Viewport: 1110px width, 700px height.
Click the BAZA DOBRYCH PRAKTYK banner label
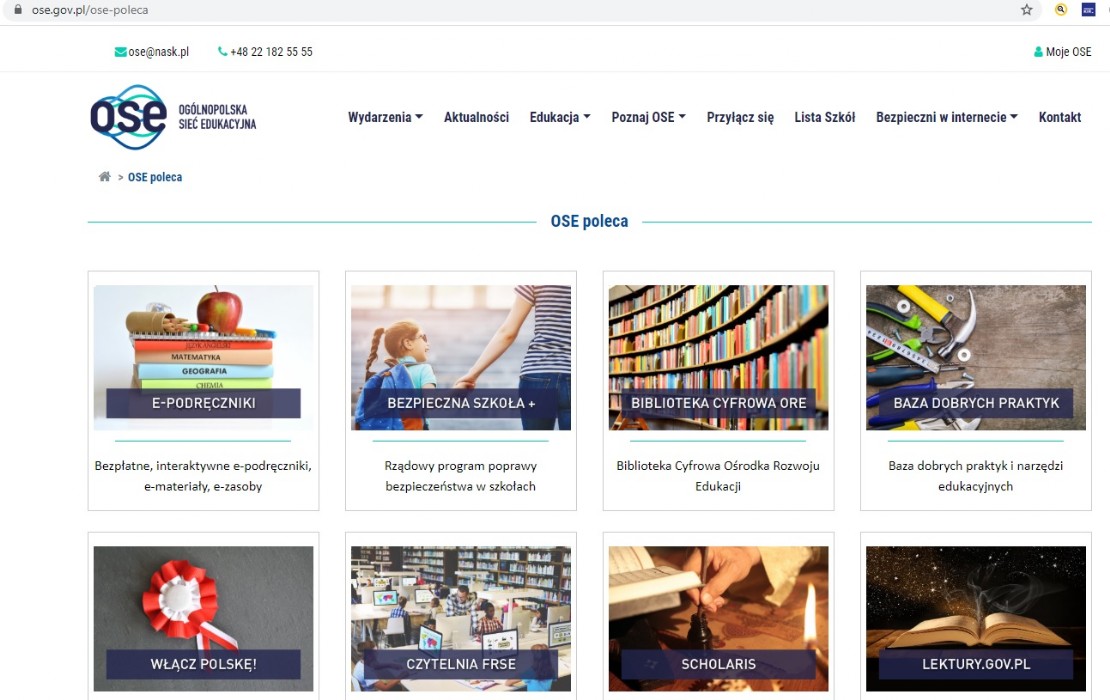coord(976,403)
